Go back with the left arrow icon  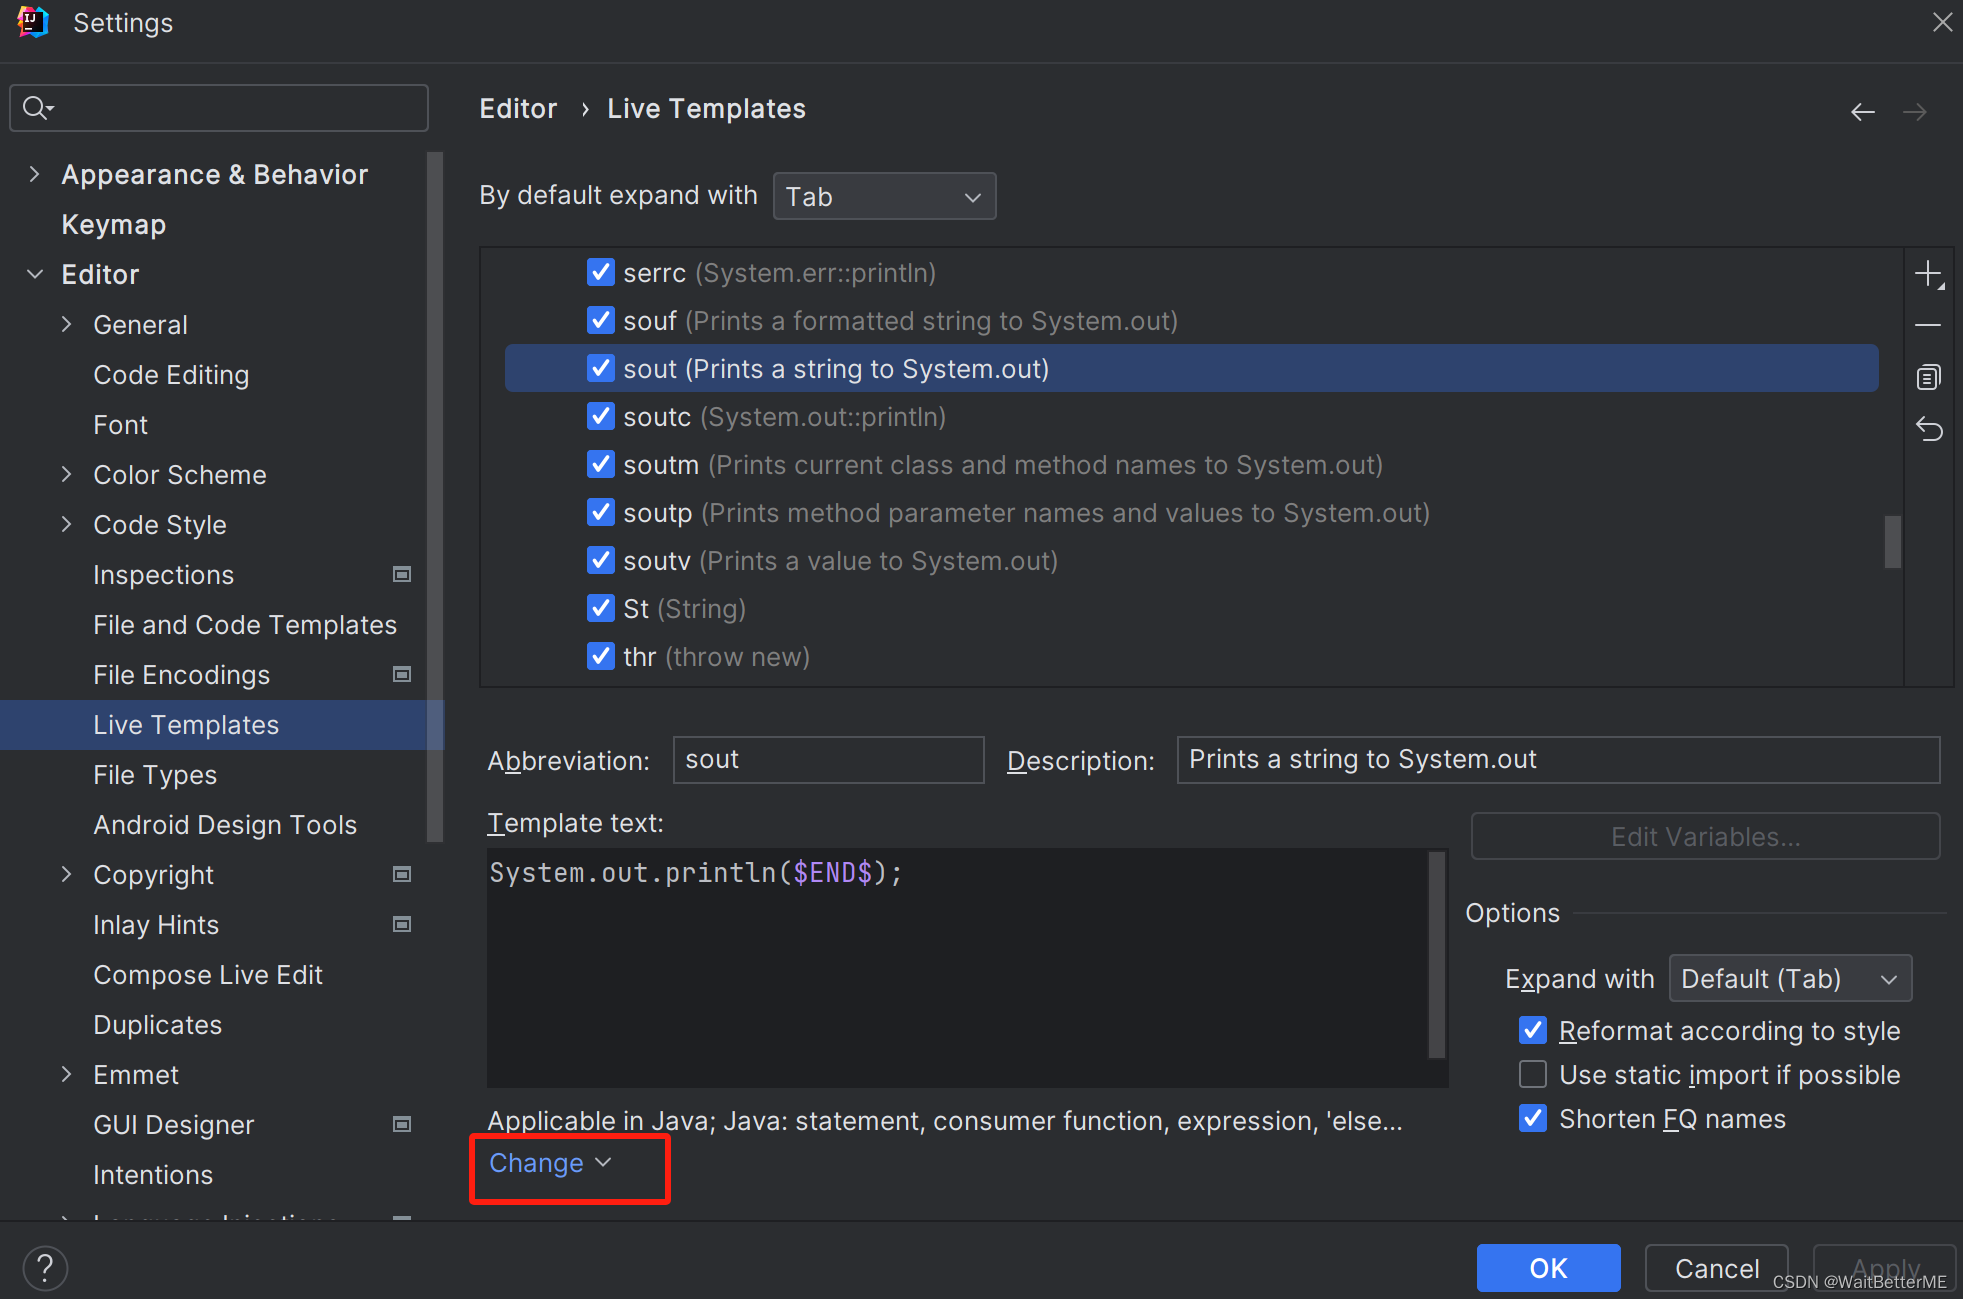[x=1862, y=111]
